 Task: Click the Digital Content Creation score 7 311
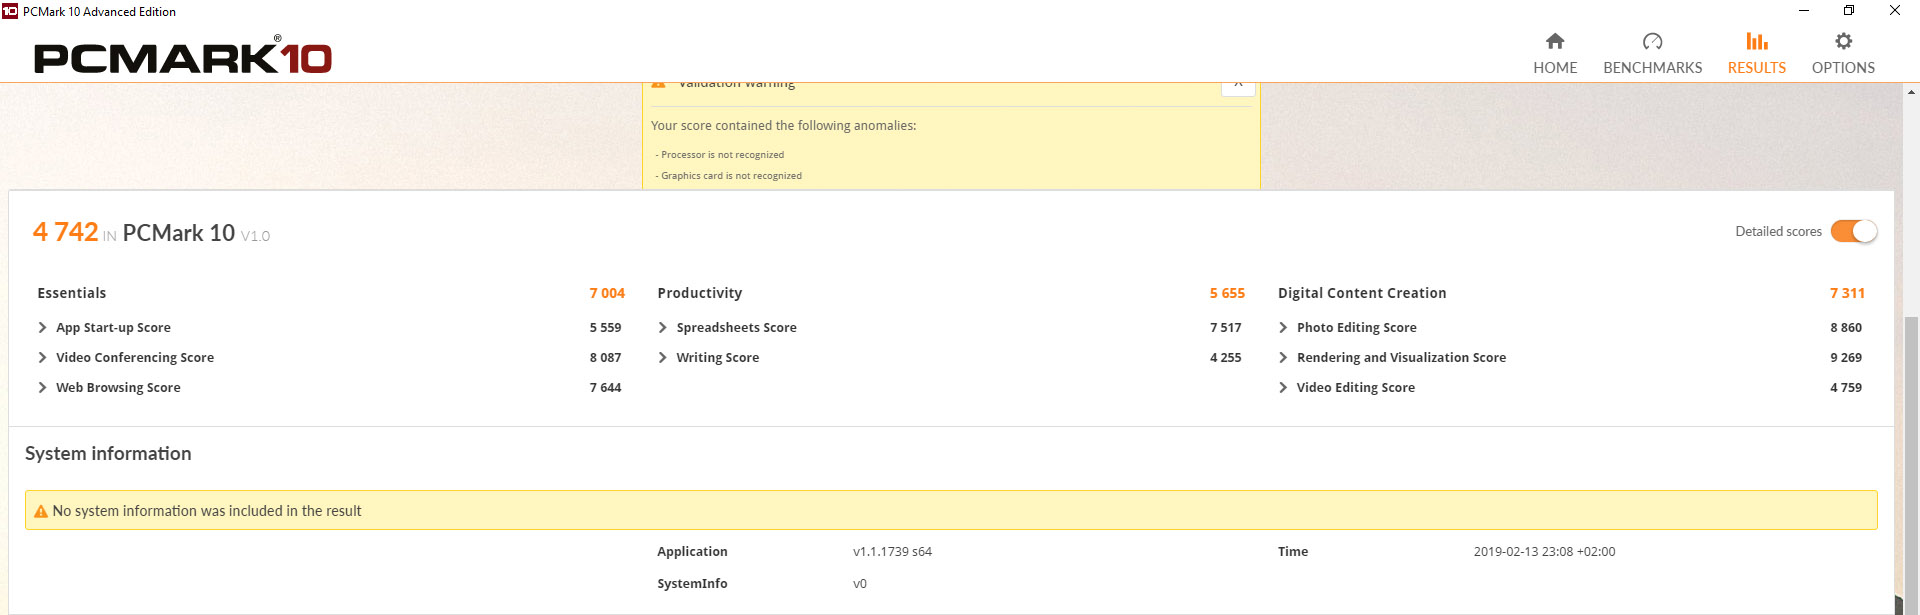coord(1847,293)
